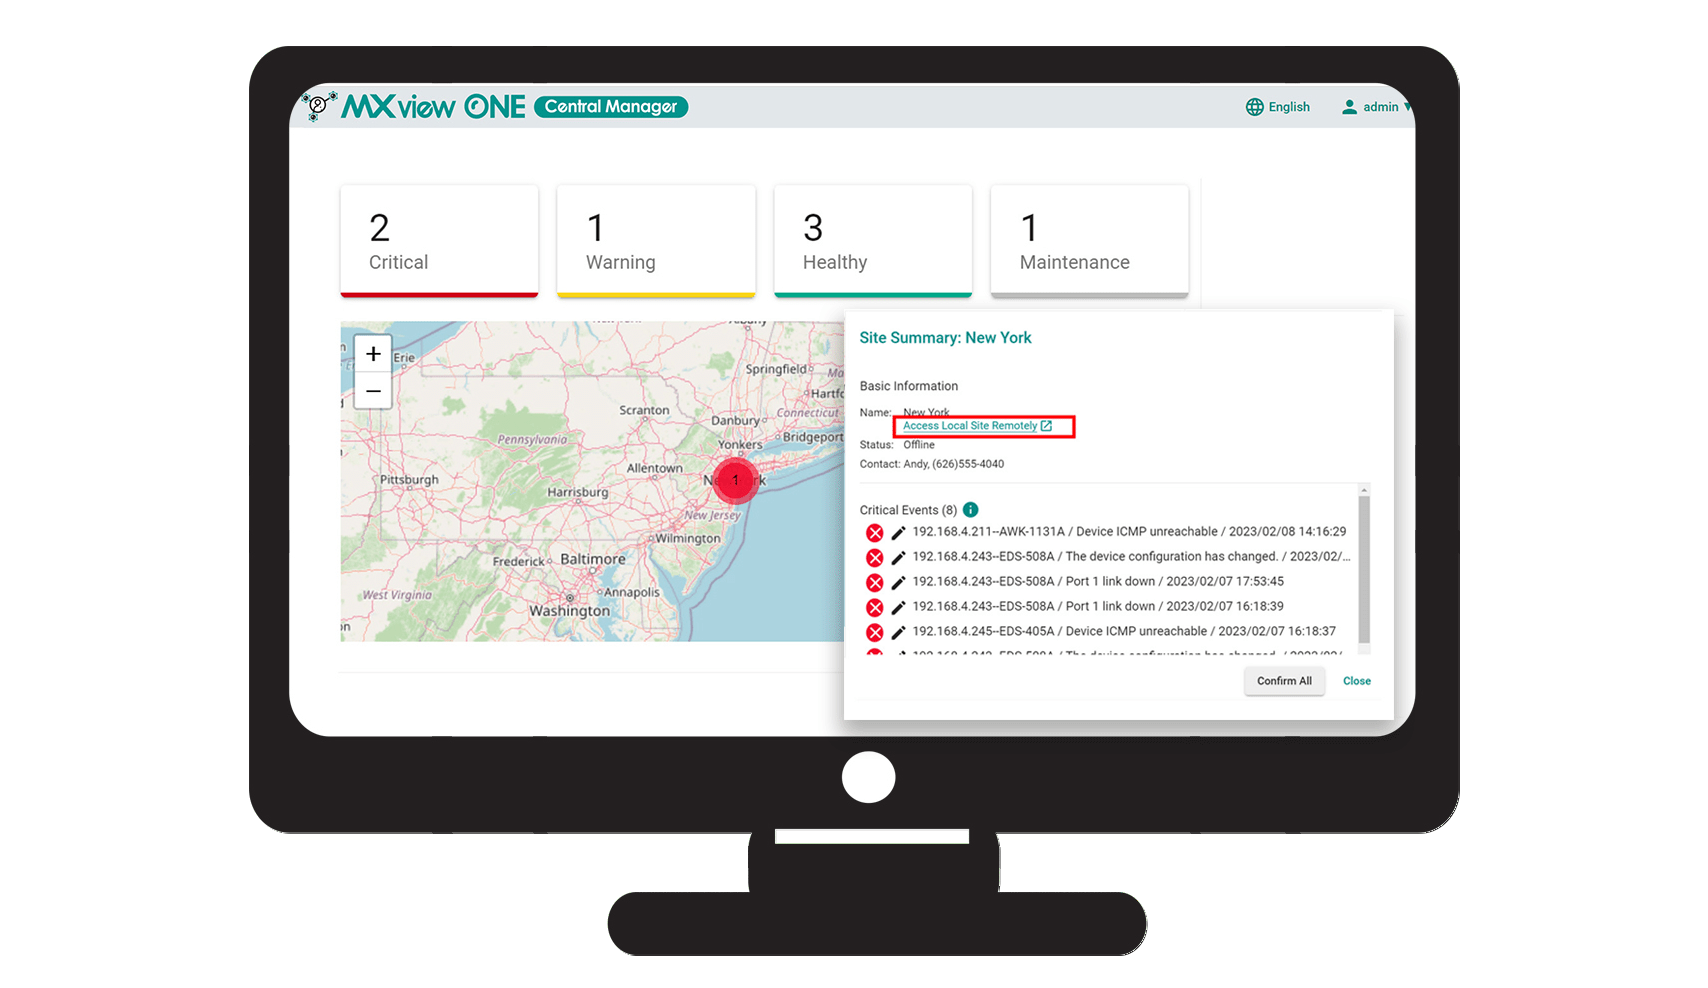Close the Site Summary dialog
Screen dimensions: 1708x988
coord(1357,681)
